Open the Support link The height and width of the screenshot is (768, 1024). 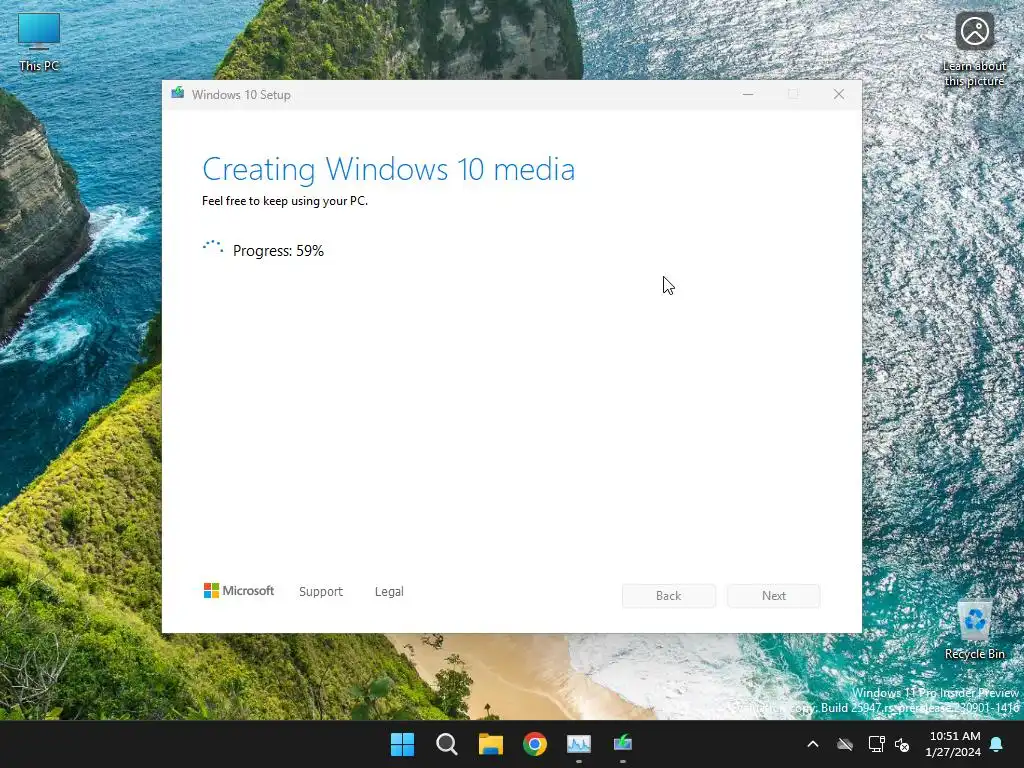(321, 592)
